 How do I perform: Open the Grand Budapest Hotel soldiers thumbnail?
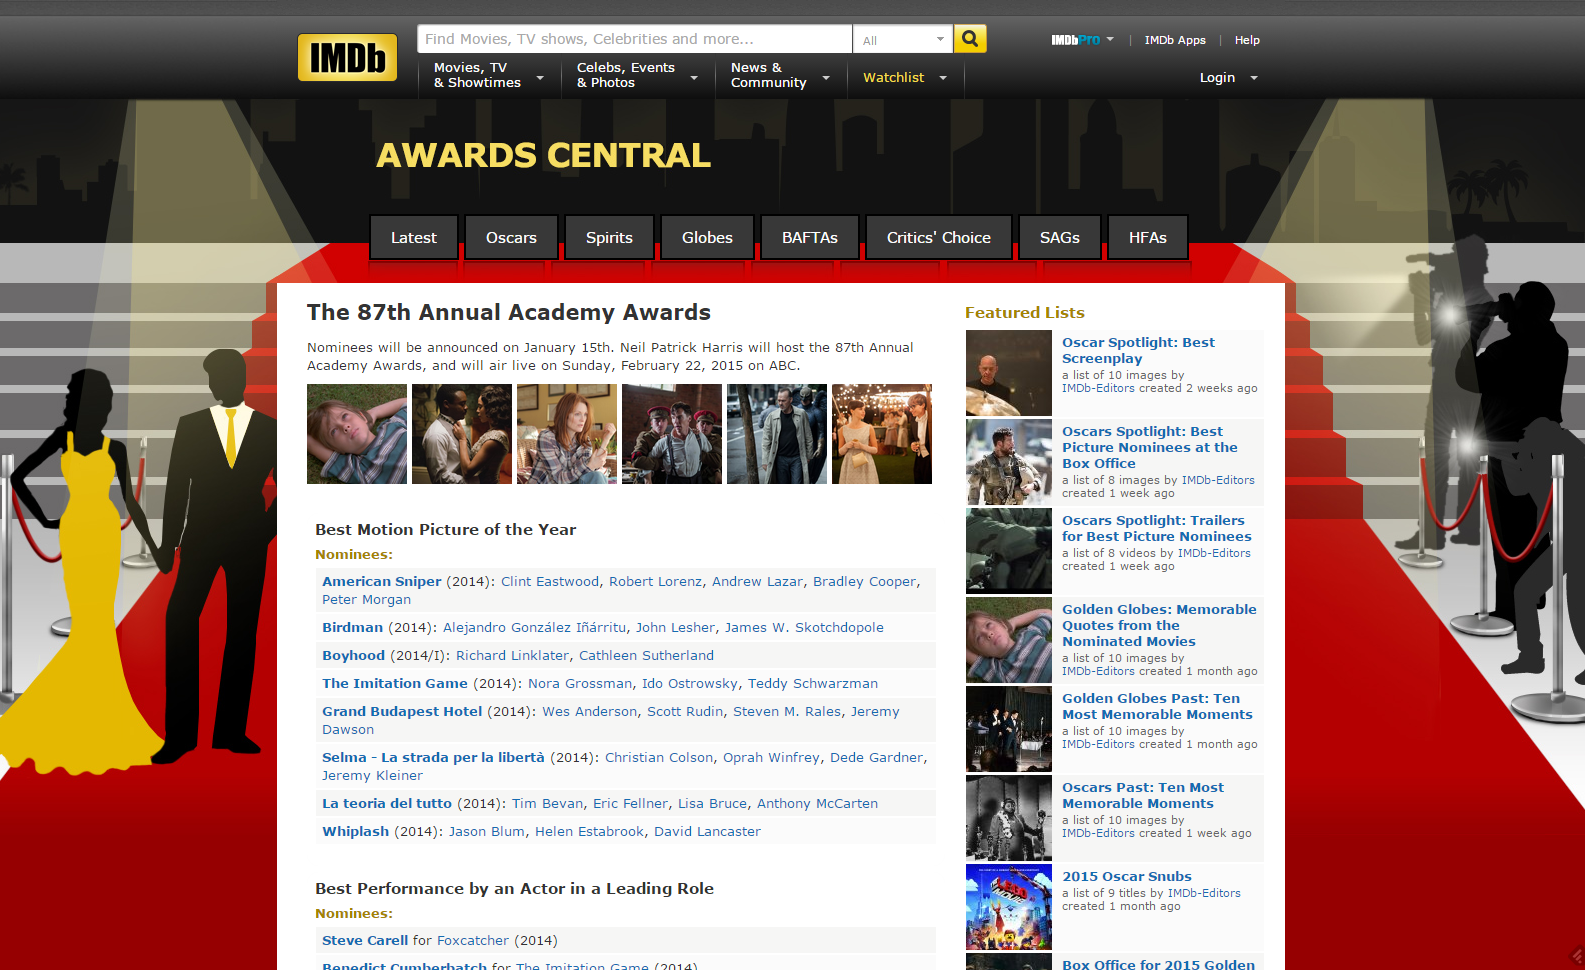coord(672,434)
